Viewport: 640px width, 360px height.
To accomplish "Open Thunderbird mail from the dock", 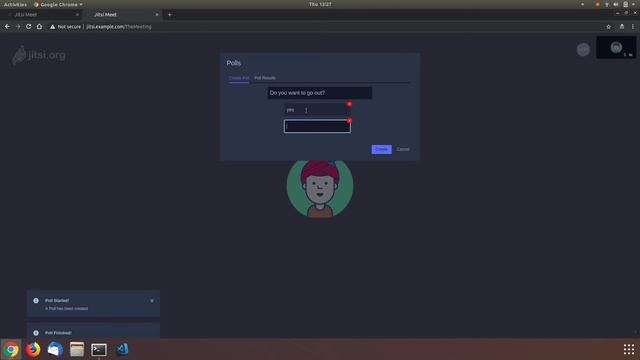I will tap(55, 349).
